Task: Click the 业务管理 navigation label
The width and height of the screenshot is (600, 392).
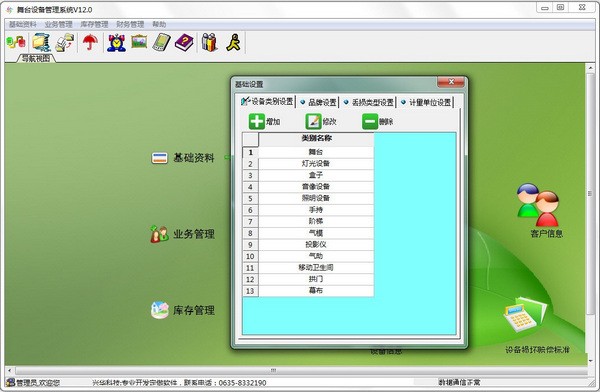Action: tap(194, 234)
